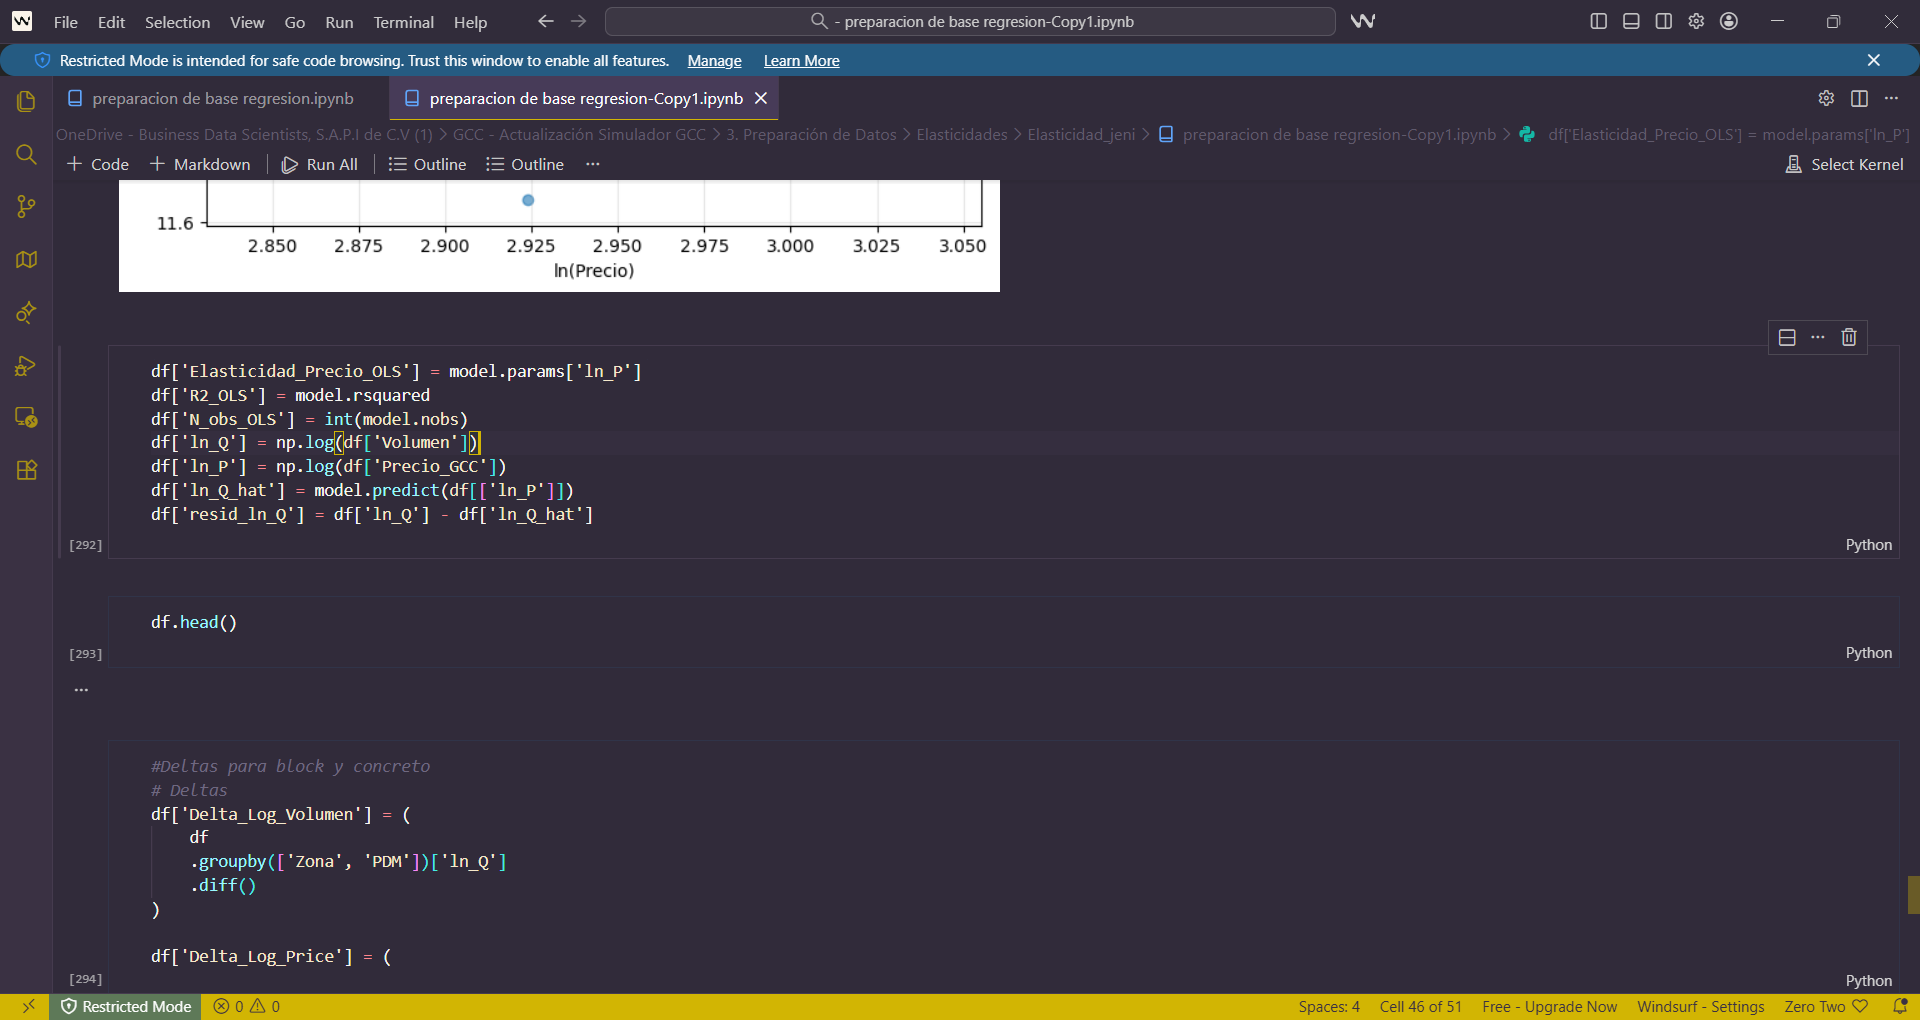Toggle the primary side bar layout

click(x=1598, y=21)
